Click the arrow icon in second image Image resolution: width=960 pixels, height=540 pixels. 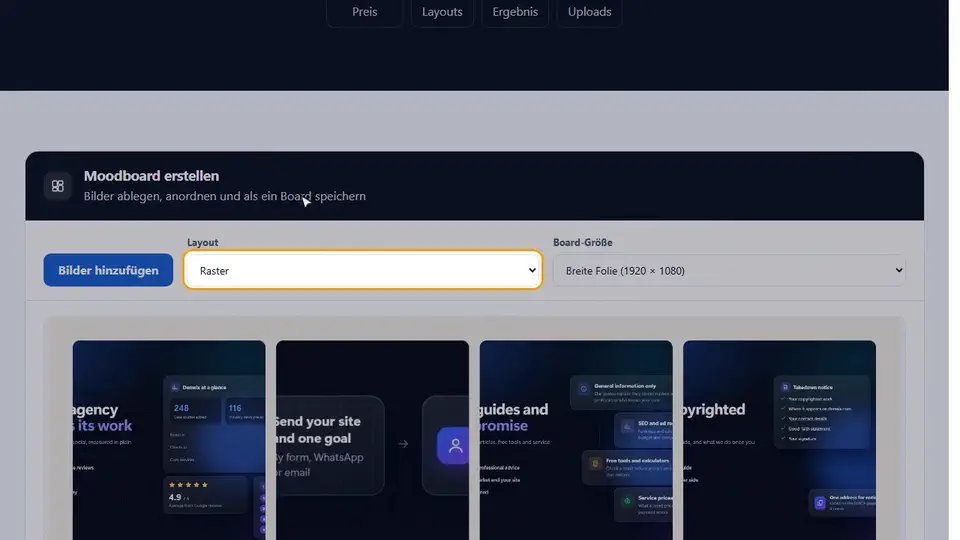pos(403,444)
